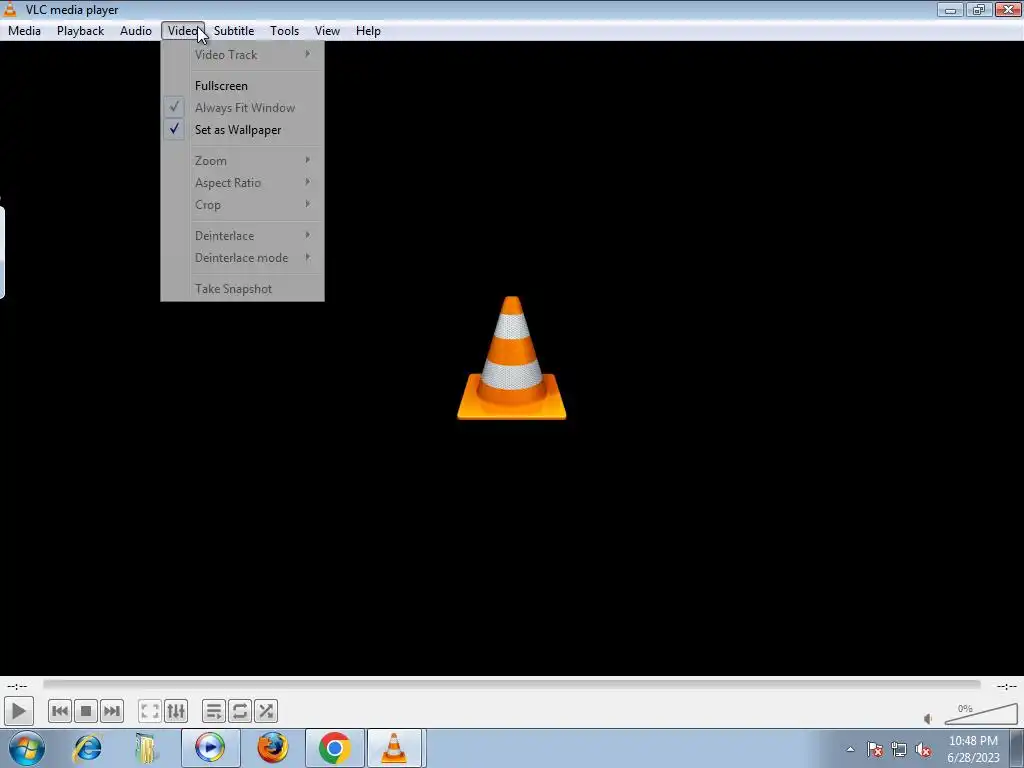Expand the Aspect Ratio submenu
Viewport: 1024px width, 768px height.
click(x=242, y=183)
